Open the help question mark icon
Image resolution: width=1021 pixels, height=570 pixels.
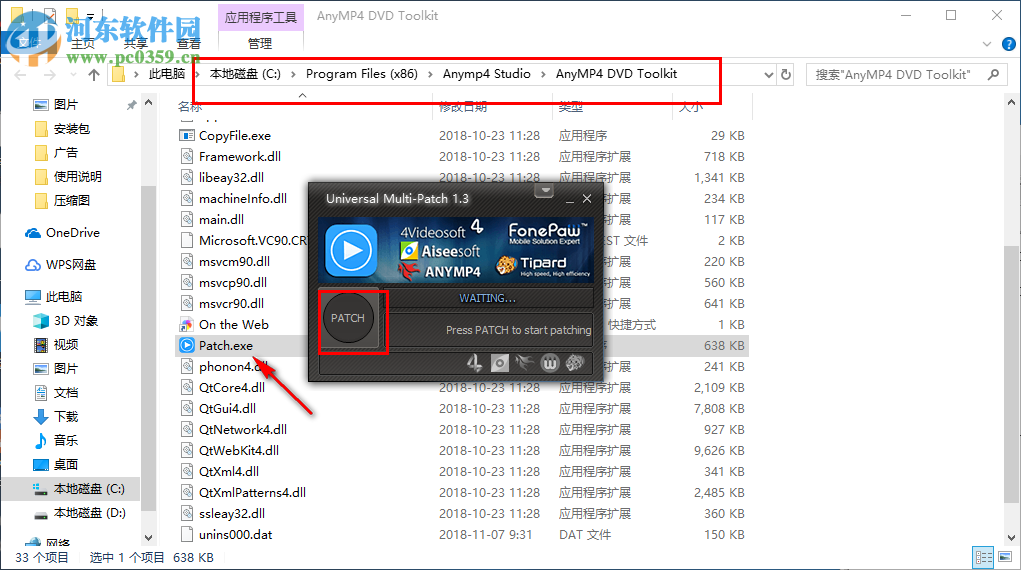[1009, 44]
